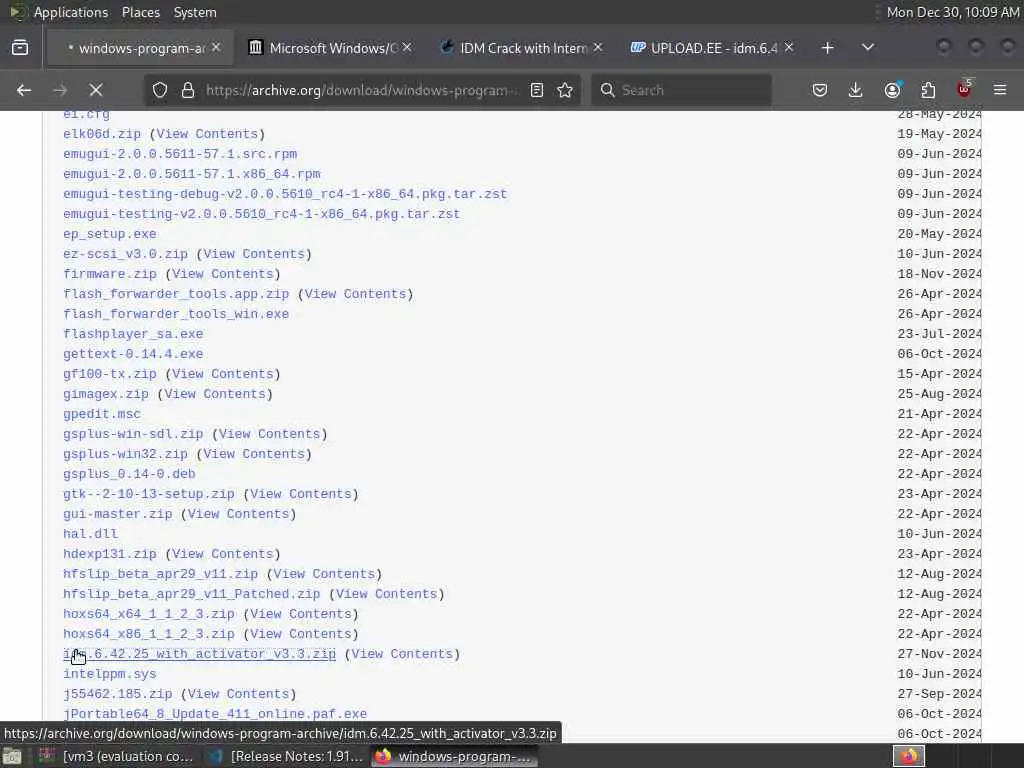This screenshot has height=768, width=1024.
Task: View Contents of firmware.zip
Action: (223, 274)
